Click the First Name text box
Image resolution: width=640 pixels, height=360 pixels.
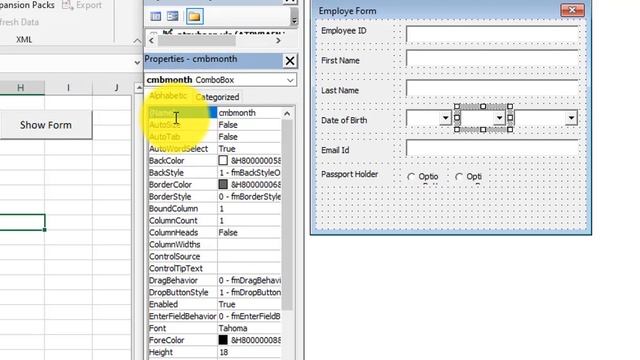pos(492,58)
